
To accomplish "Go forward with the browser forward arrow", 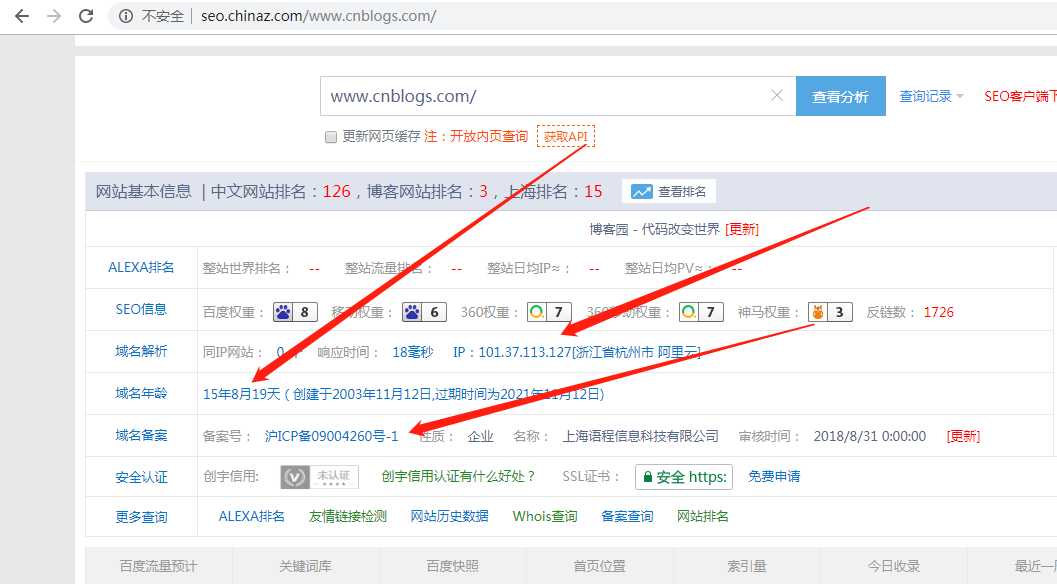I will point(54,16).
